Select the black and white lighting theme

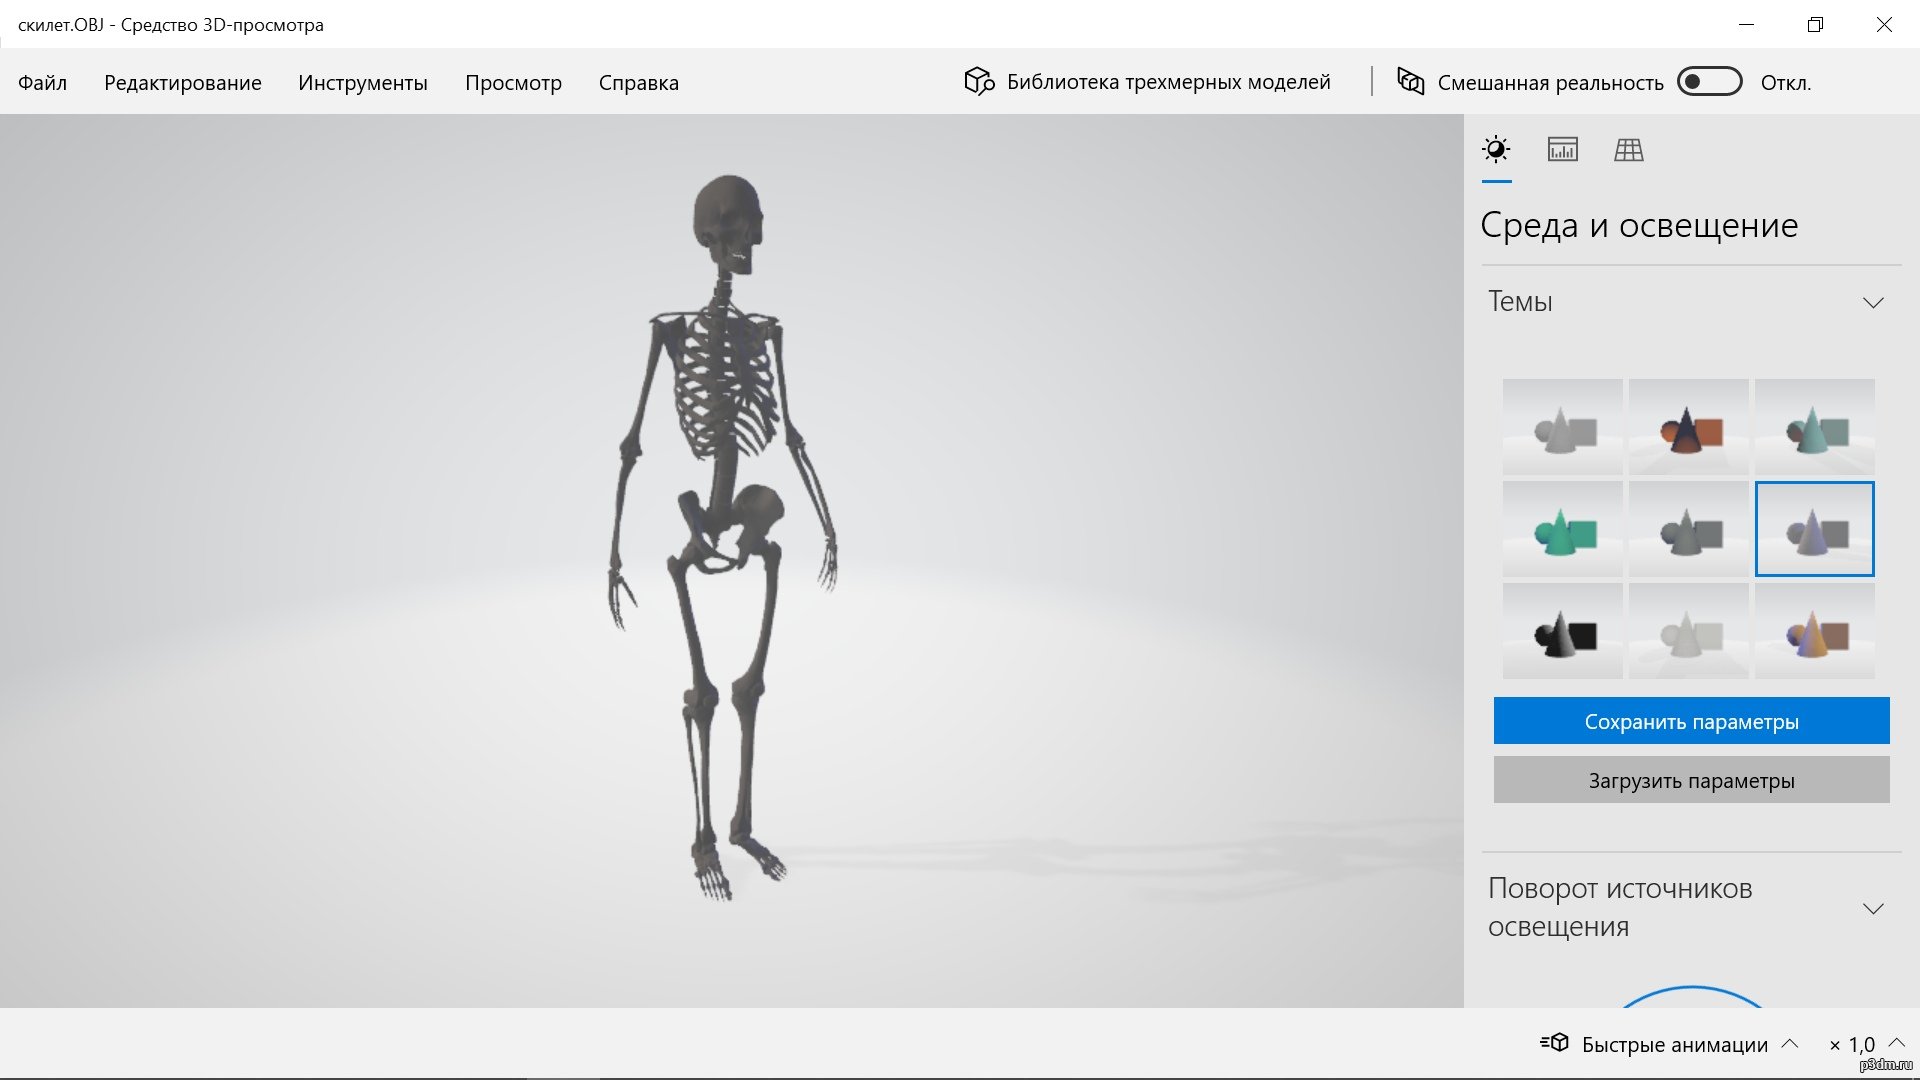(x=1562, y=631)
